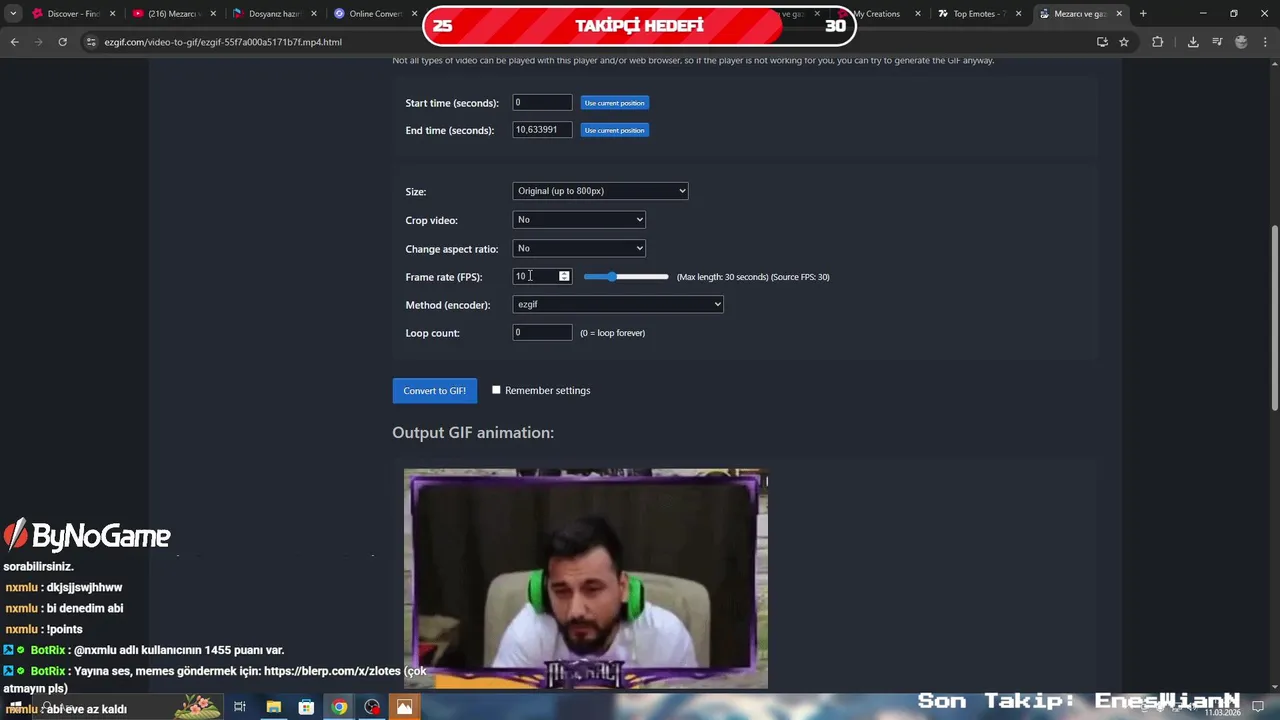Bookmark this page with the star icon

coord(1124,42)
